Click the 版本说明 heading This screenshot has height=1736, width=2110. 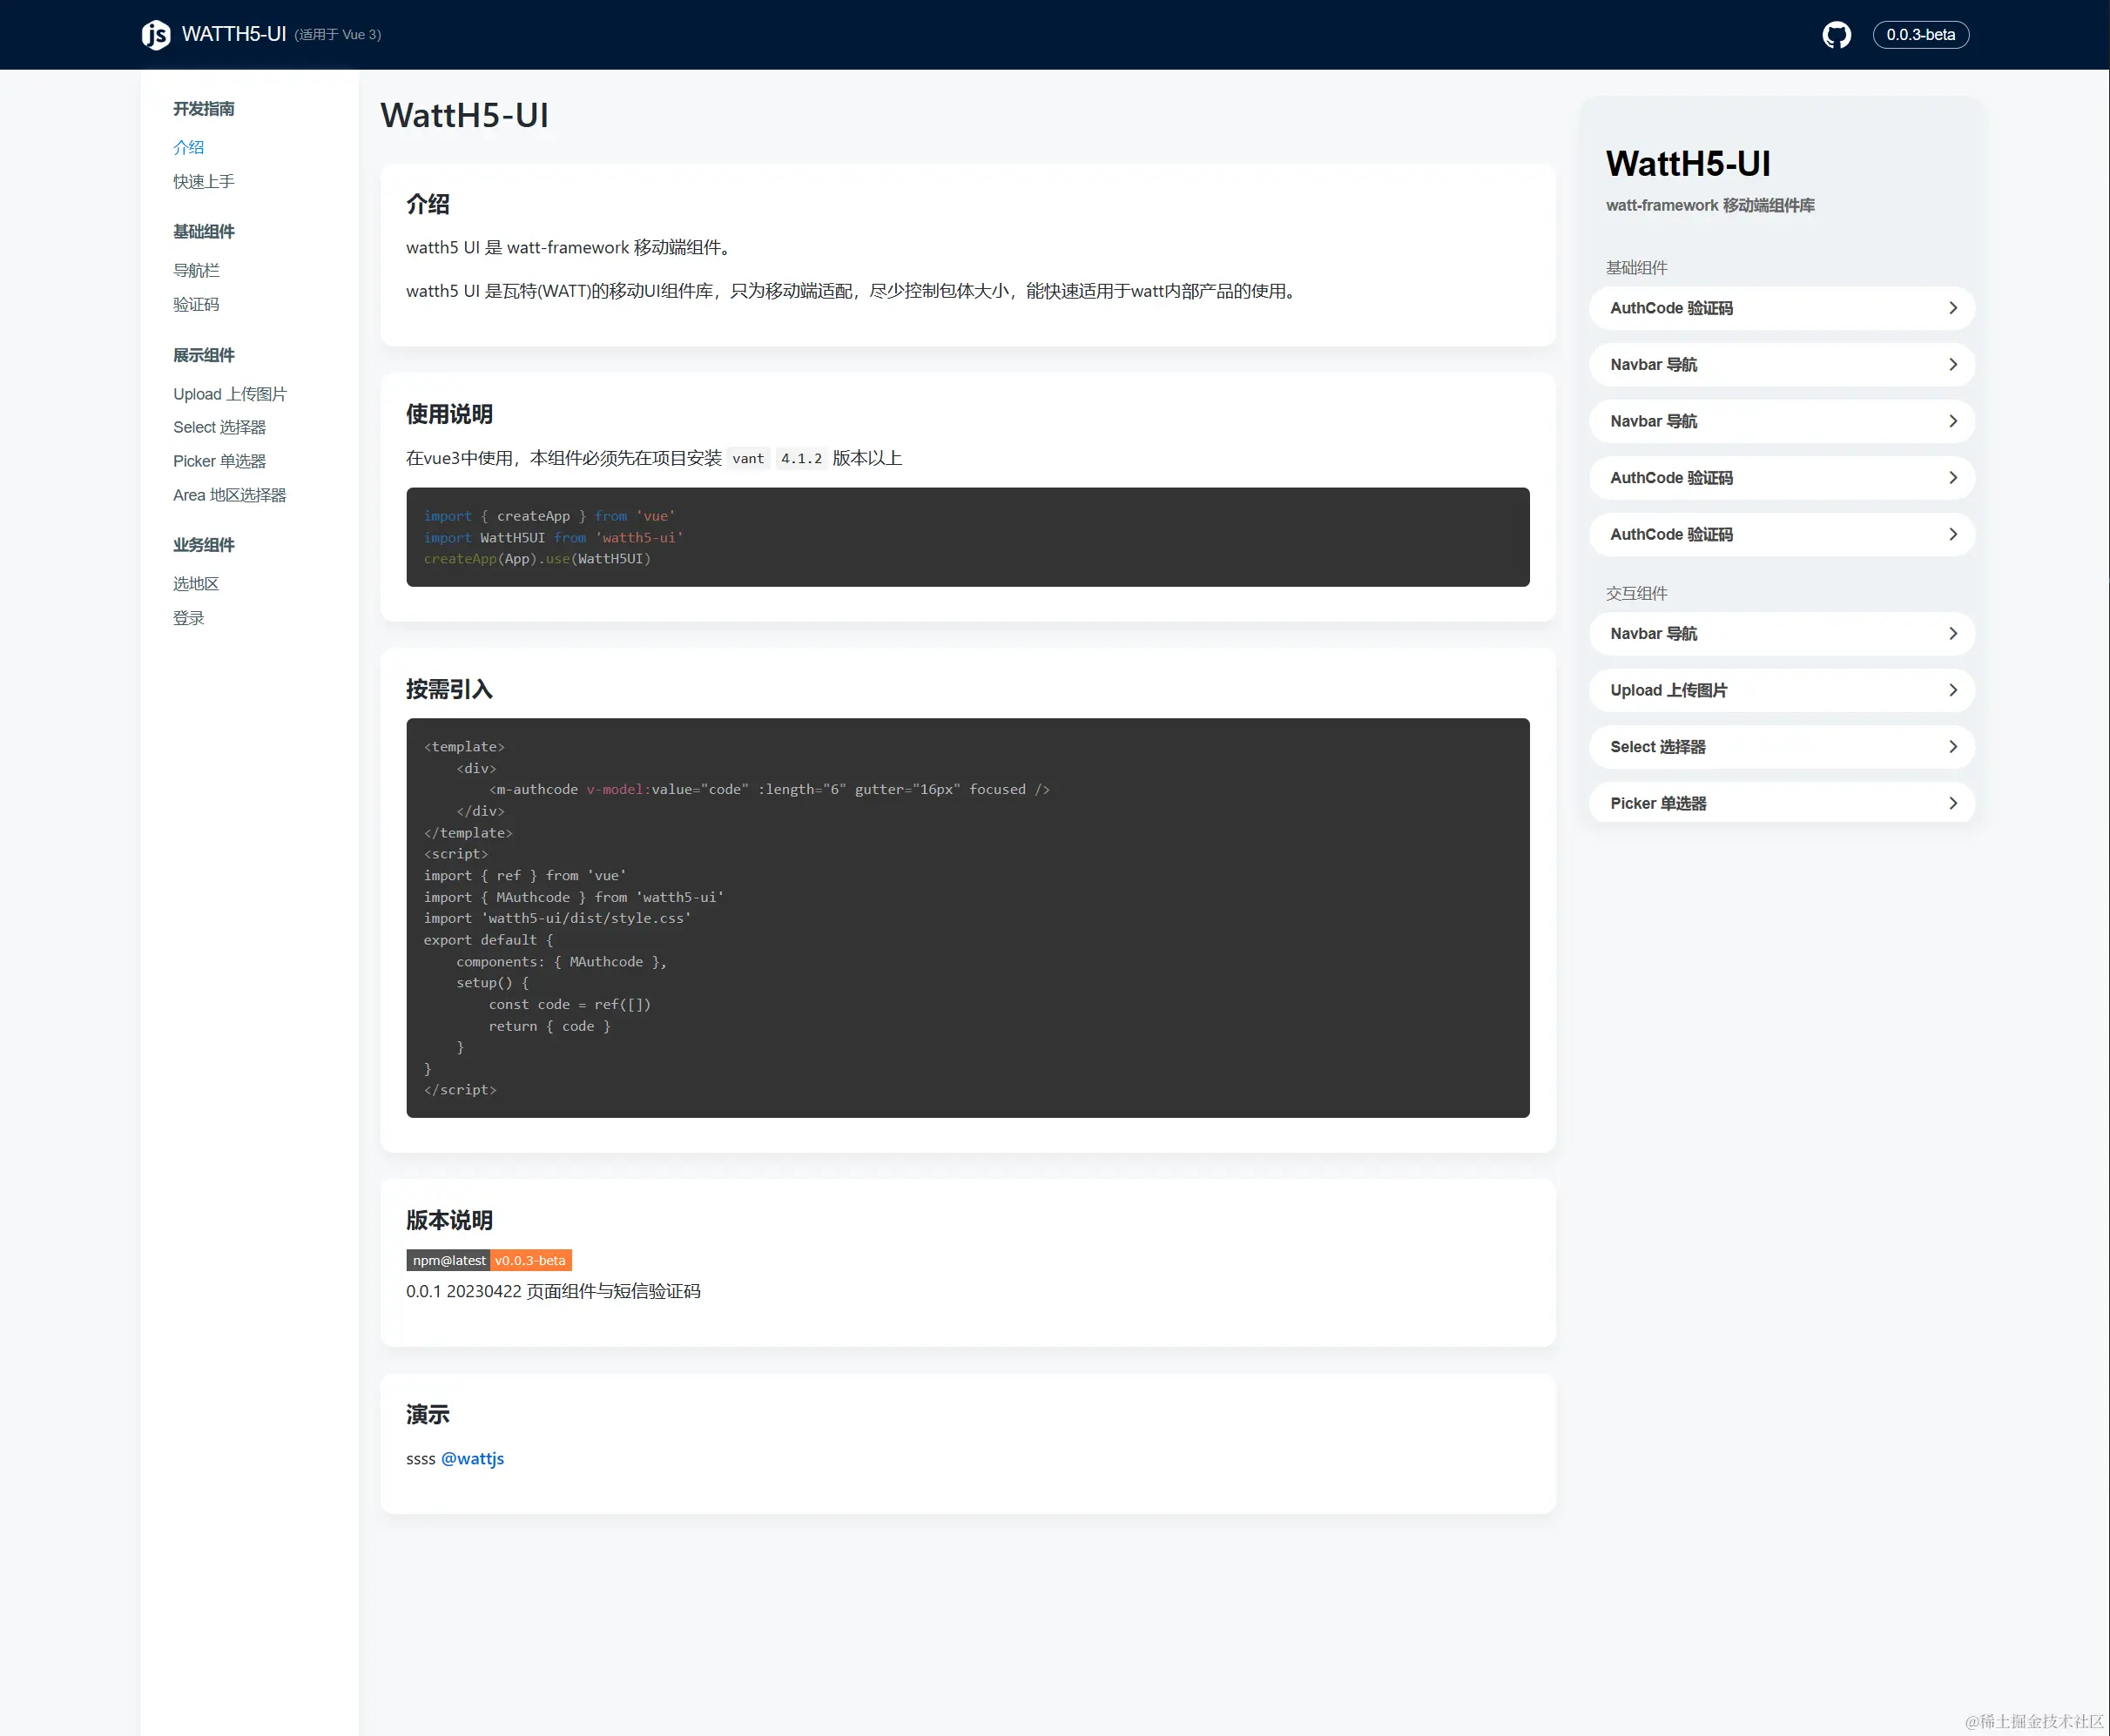(449, 1220)
